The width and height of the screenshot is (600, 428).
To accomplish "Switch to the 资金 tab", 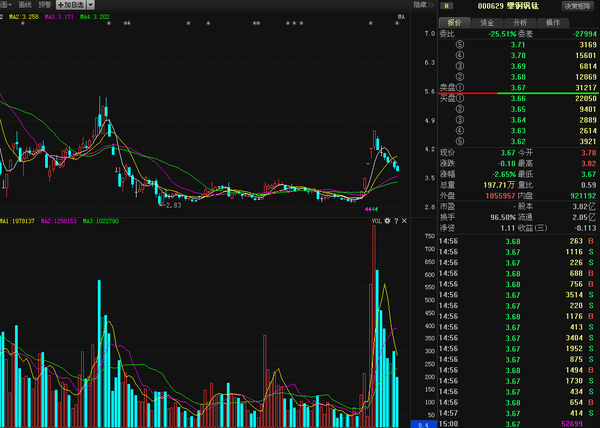I will pyautogui.click(x=487, y=23).
